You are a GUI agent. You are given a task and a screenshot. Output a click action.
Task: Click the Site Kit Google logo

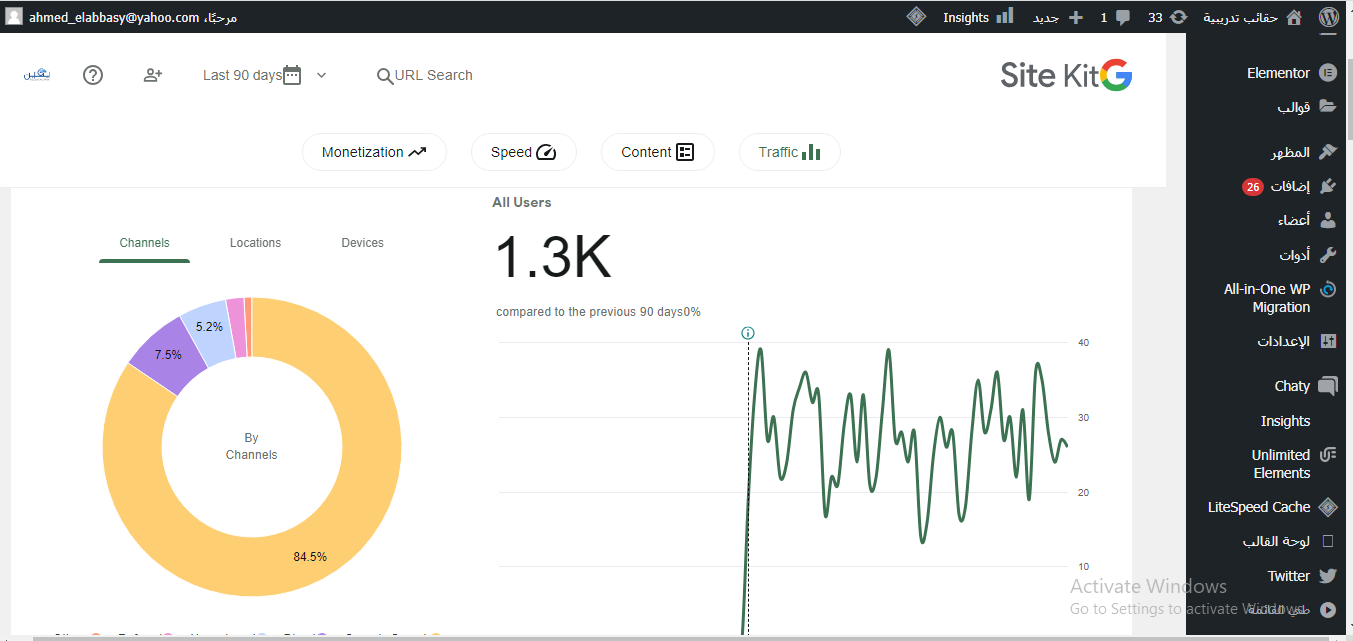coord(1066,75)
